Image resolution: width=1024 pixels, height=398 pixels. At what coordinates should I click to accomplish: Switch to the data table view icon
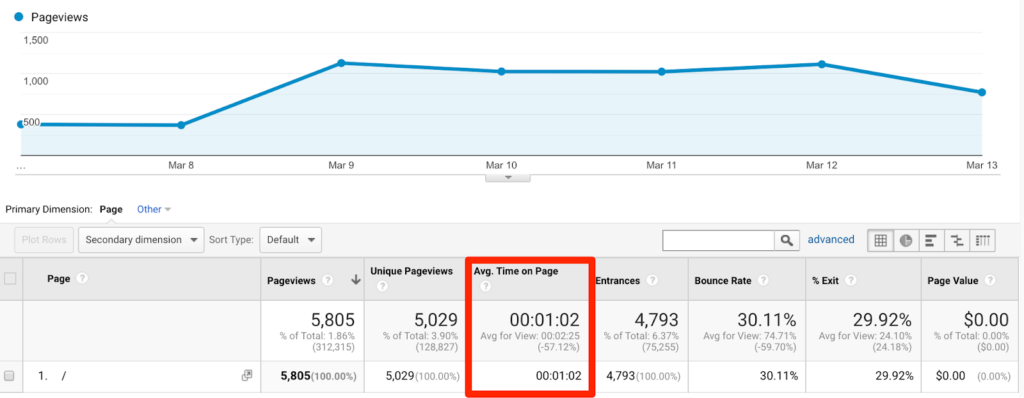pyautogui.click(x=880, y=240)
